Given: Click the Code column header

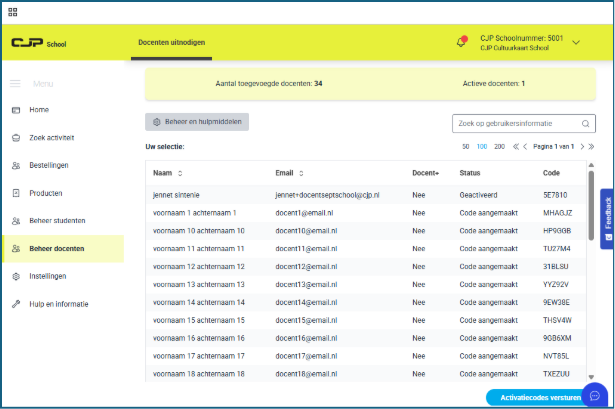Looking at the screenshot, I should click(551, 173).
